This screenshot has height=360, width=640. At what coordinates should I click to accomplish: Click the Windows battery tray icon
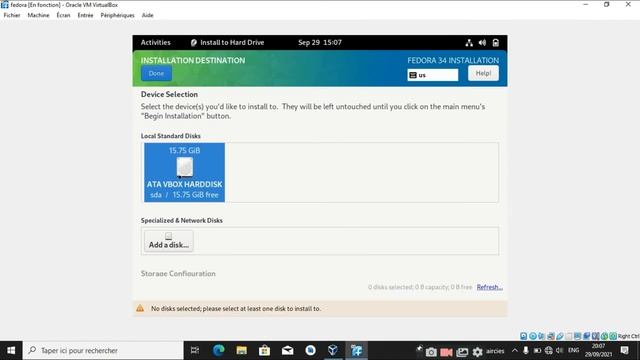[x=537, y=351]
